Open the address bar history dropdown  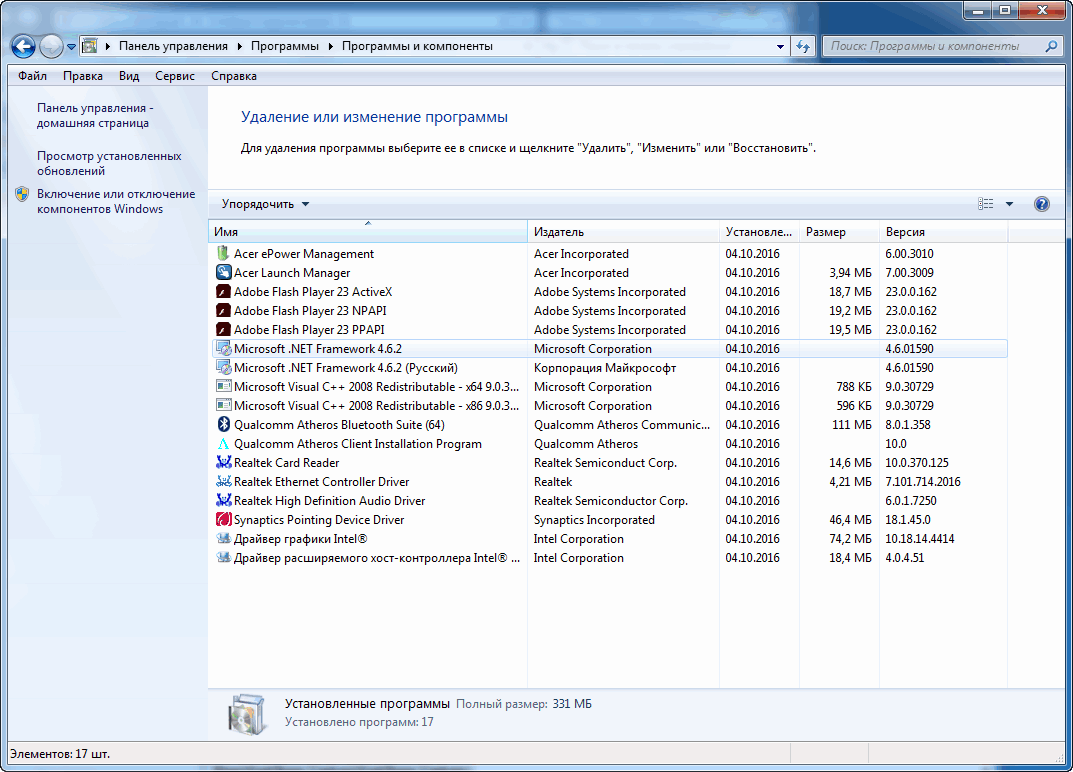[x=780, y=47]
